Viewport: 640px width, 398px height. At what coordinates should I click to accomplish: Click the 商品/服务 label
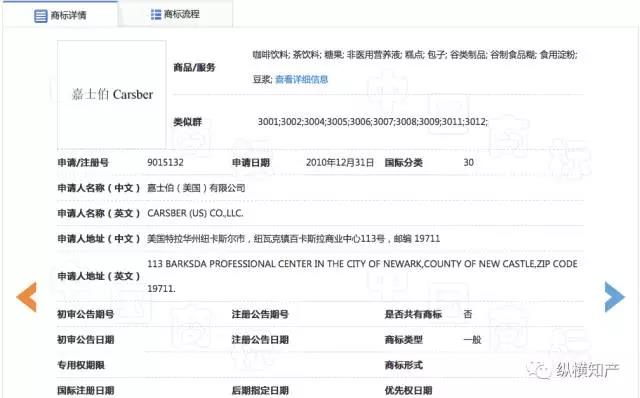(x=194, y=67)
